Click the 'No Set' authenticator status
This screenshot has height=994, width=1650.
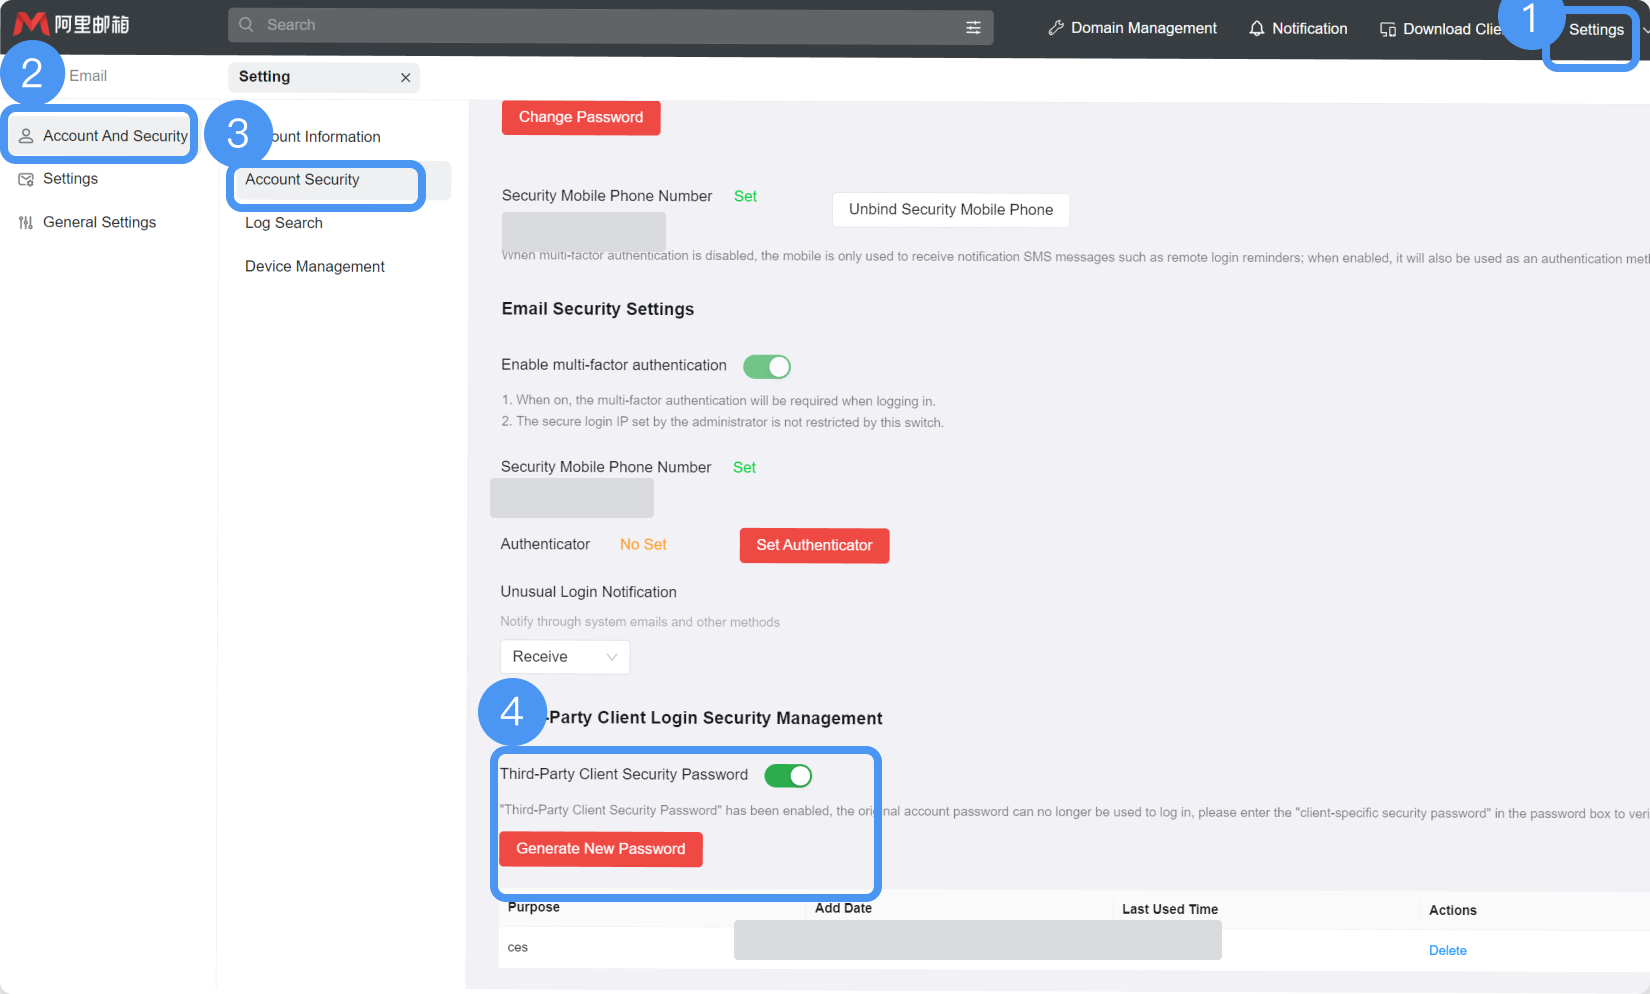pos(643,545)
